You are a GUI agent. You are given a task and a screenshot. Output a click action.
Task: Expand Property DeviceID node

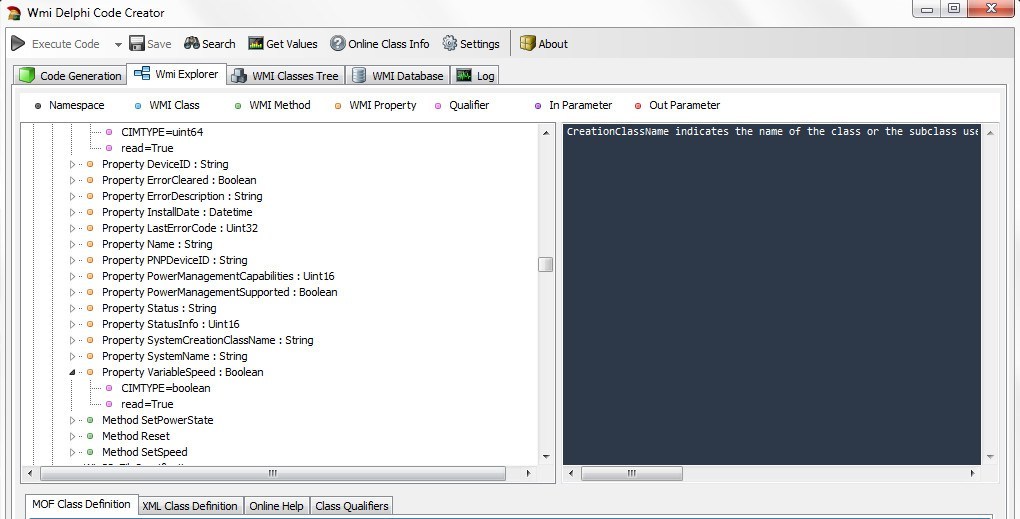[72, 165]
